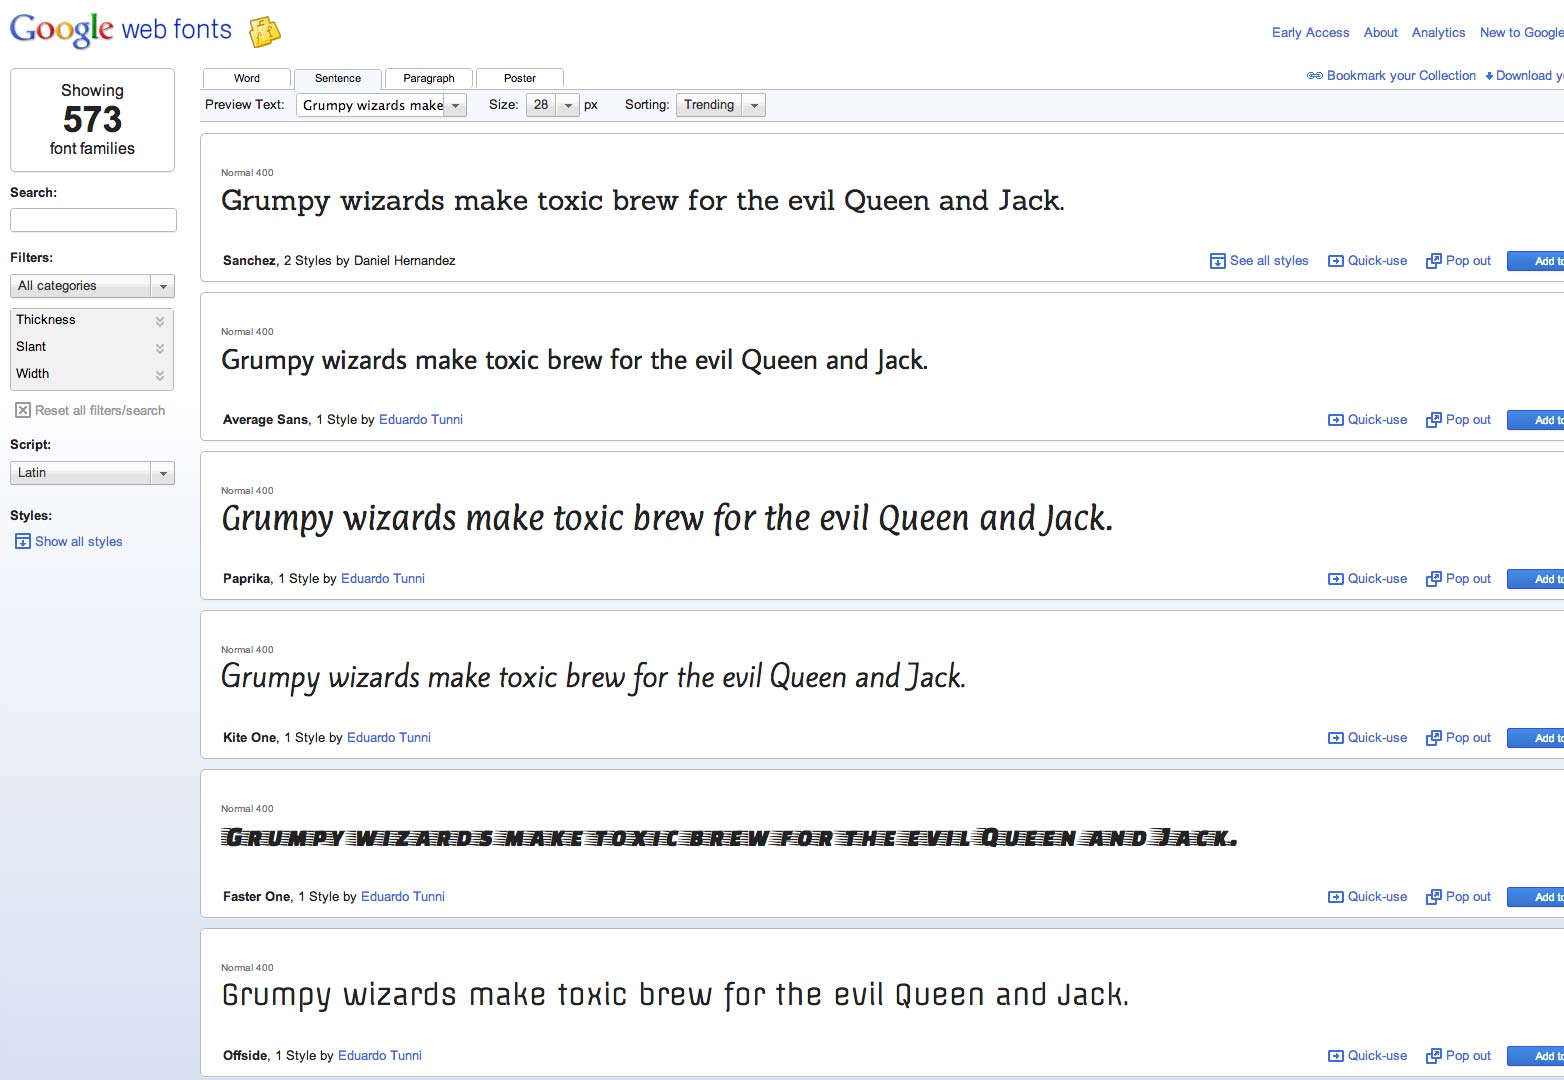Click Show all styles text link
This screenshot has height=1080, width=1564.
(79, 542)
